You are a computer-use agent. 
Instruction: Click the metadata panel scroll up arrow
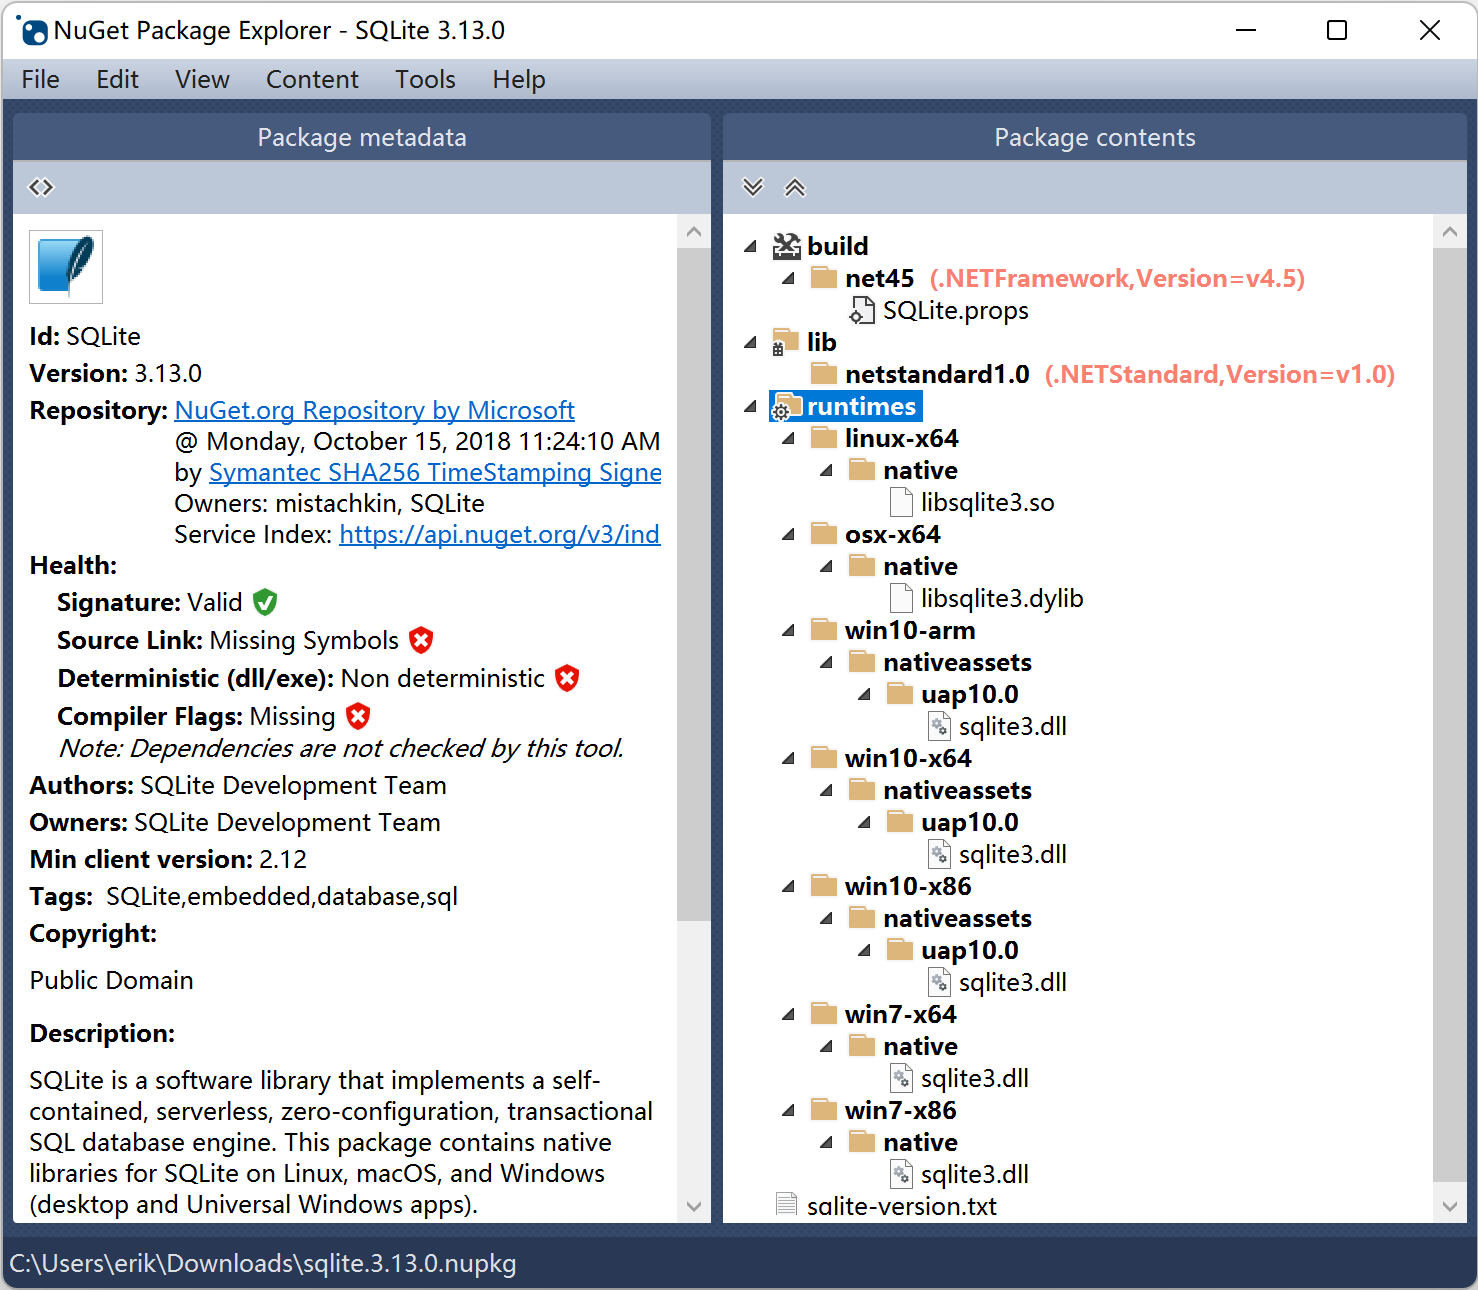[694, 232]
